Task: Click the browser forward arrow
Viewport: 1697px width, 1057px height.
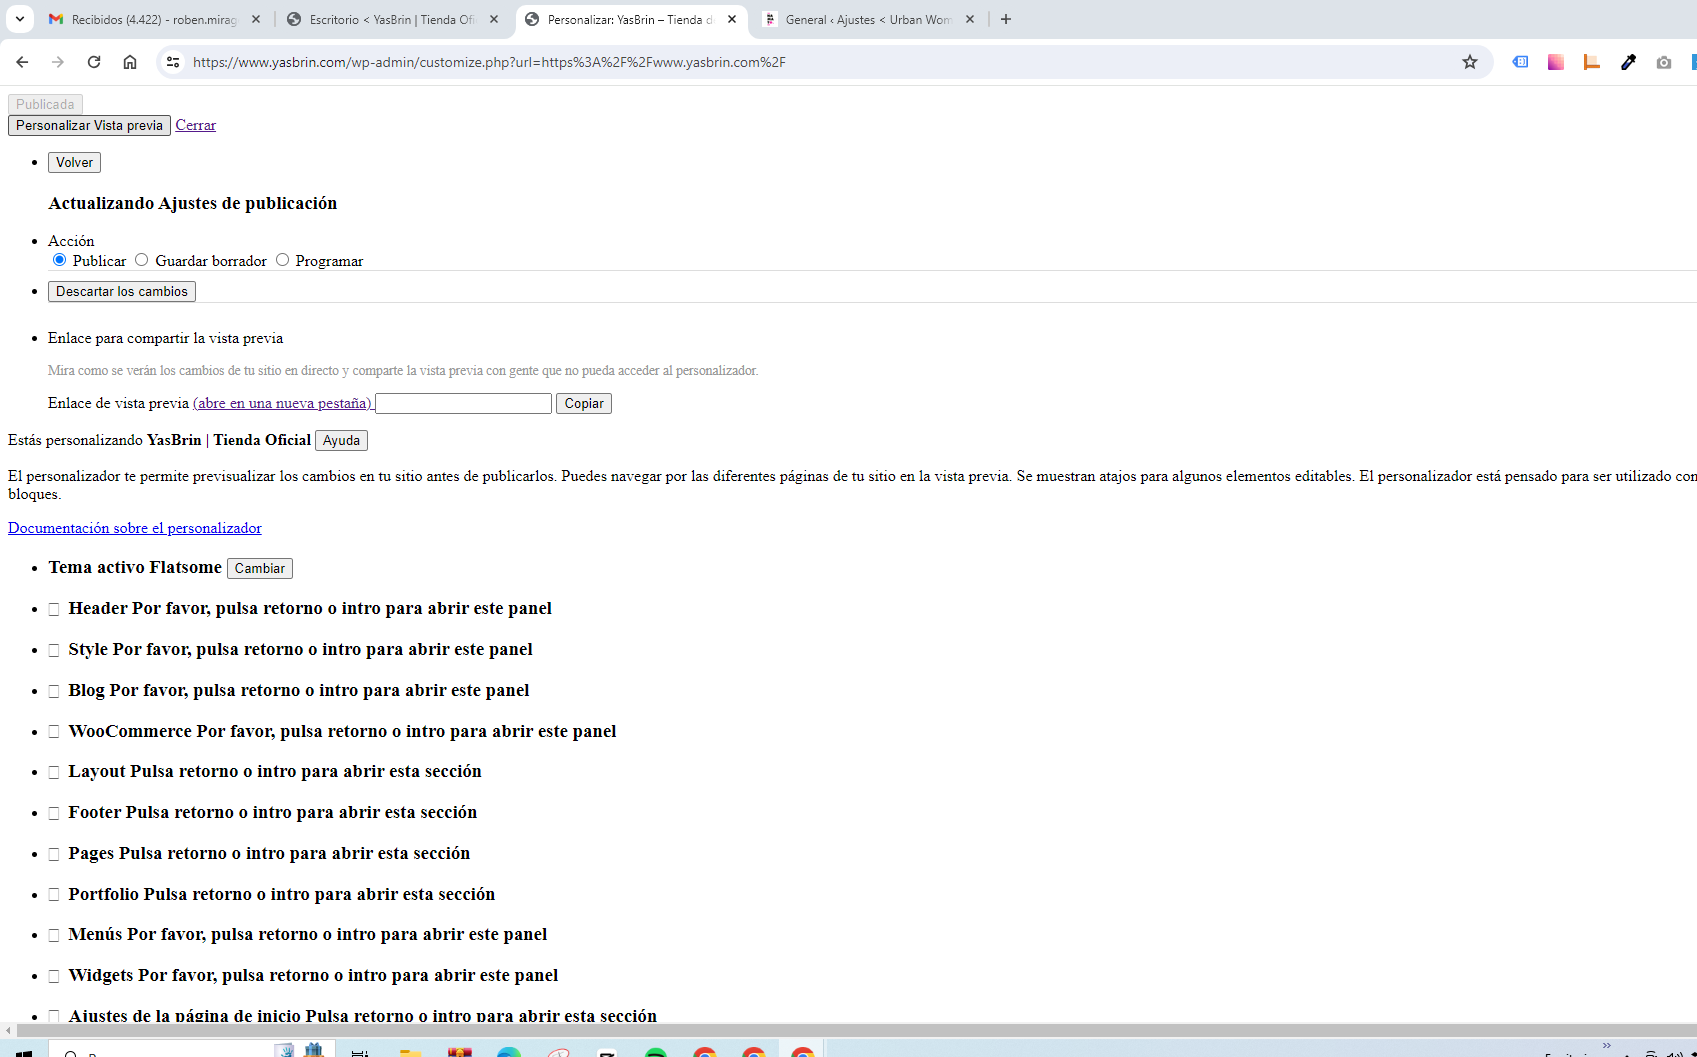Action: point(58,62)
